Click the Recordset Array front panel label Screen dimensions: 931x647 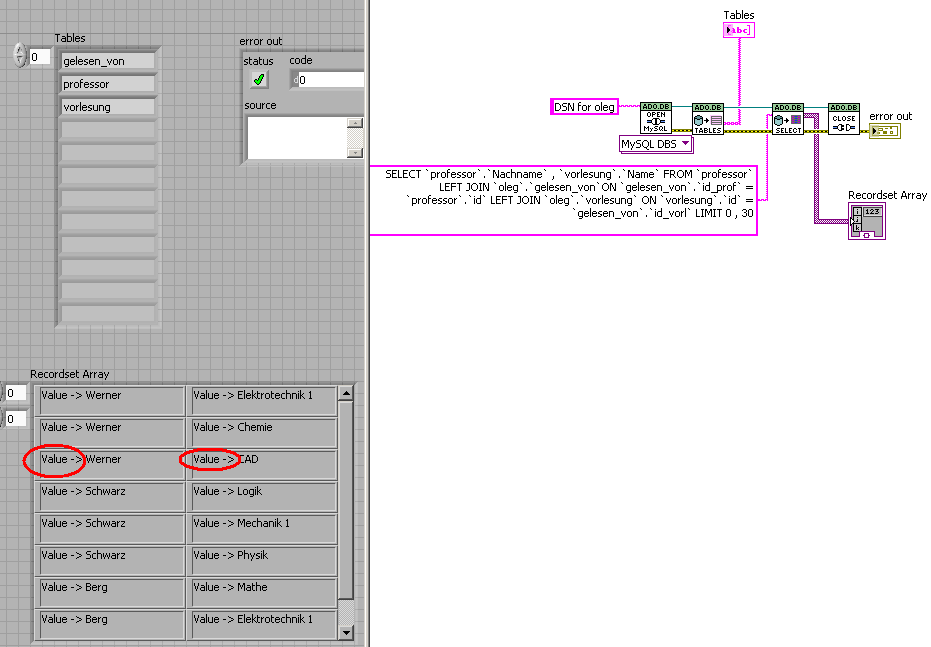coord(69,374)
